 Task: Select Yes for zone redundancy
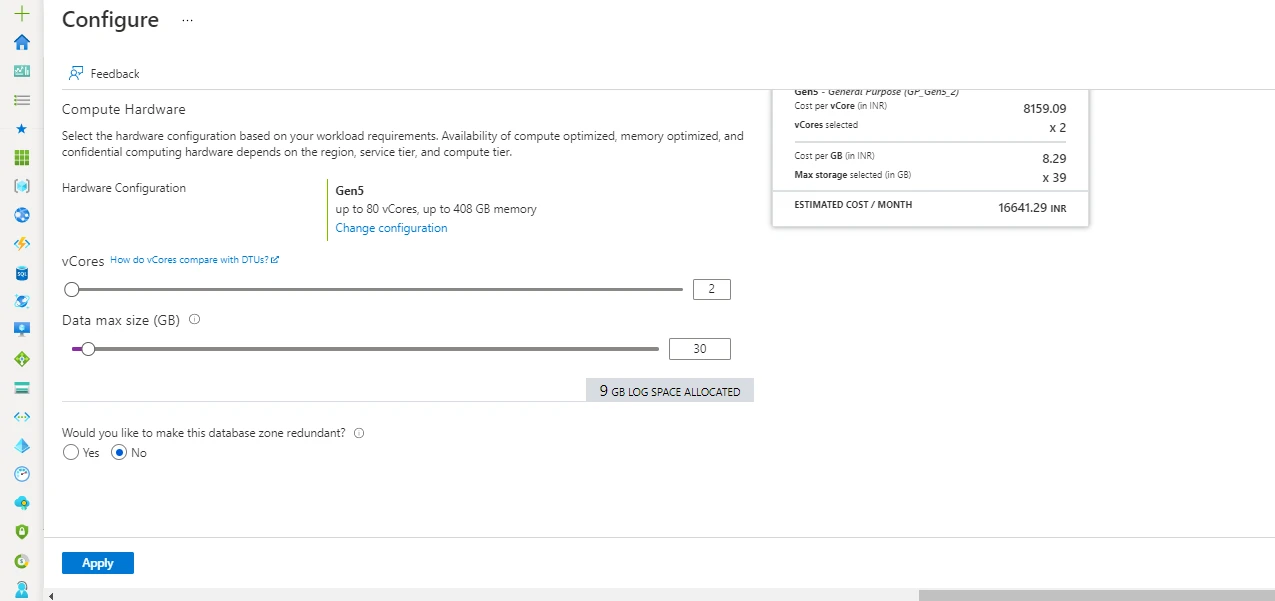tap(69, 452)
